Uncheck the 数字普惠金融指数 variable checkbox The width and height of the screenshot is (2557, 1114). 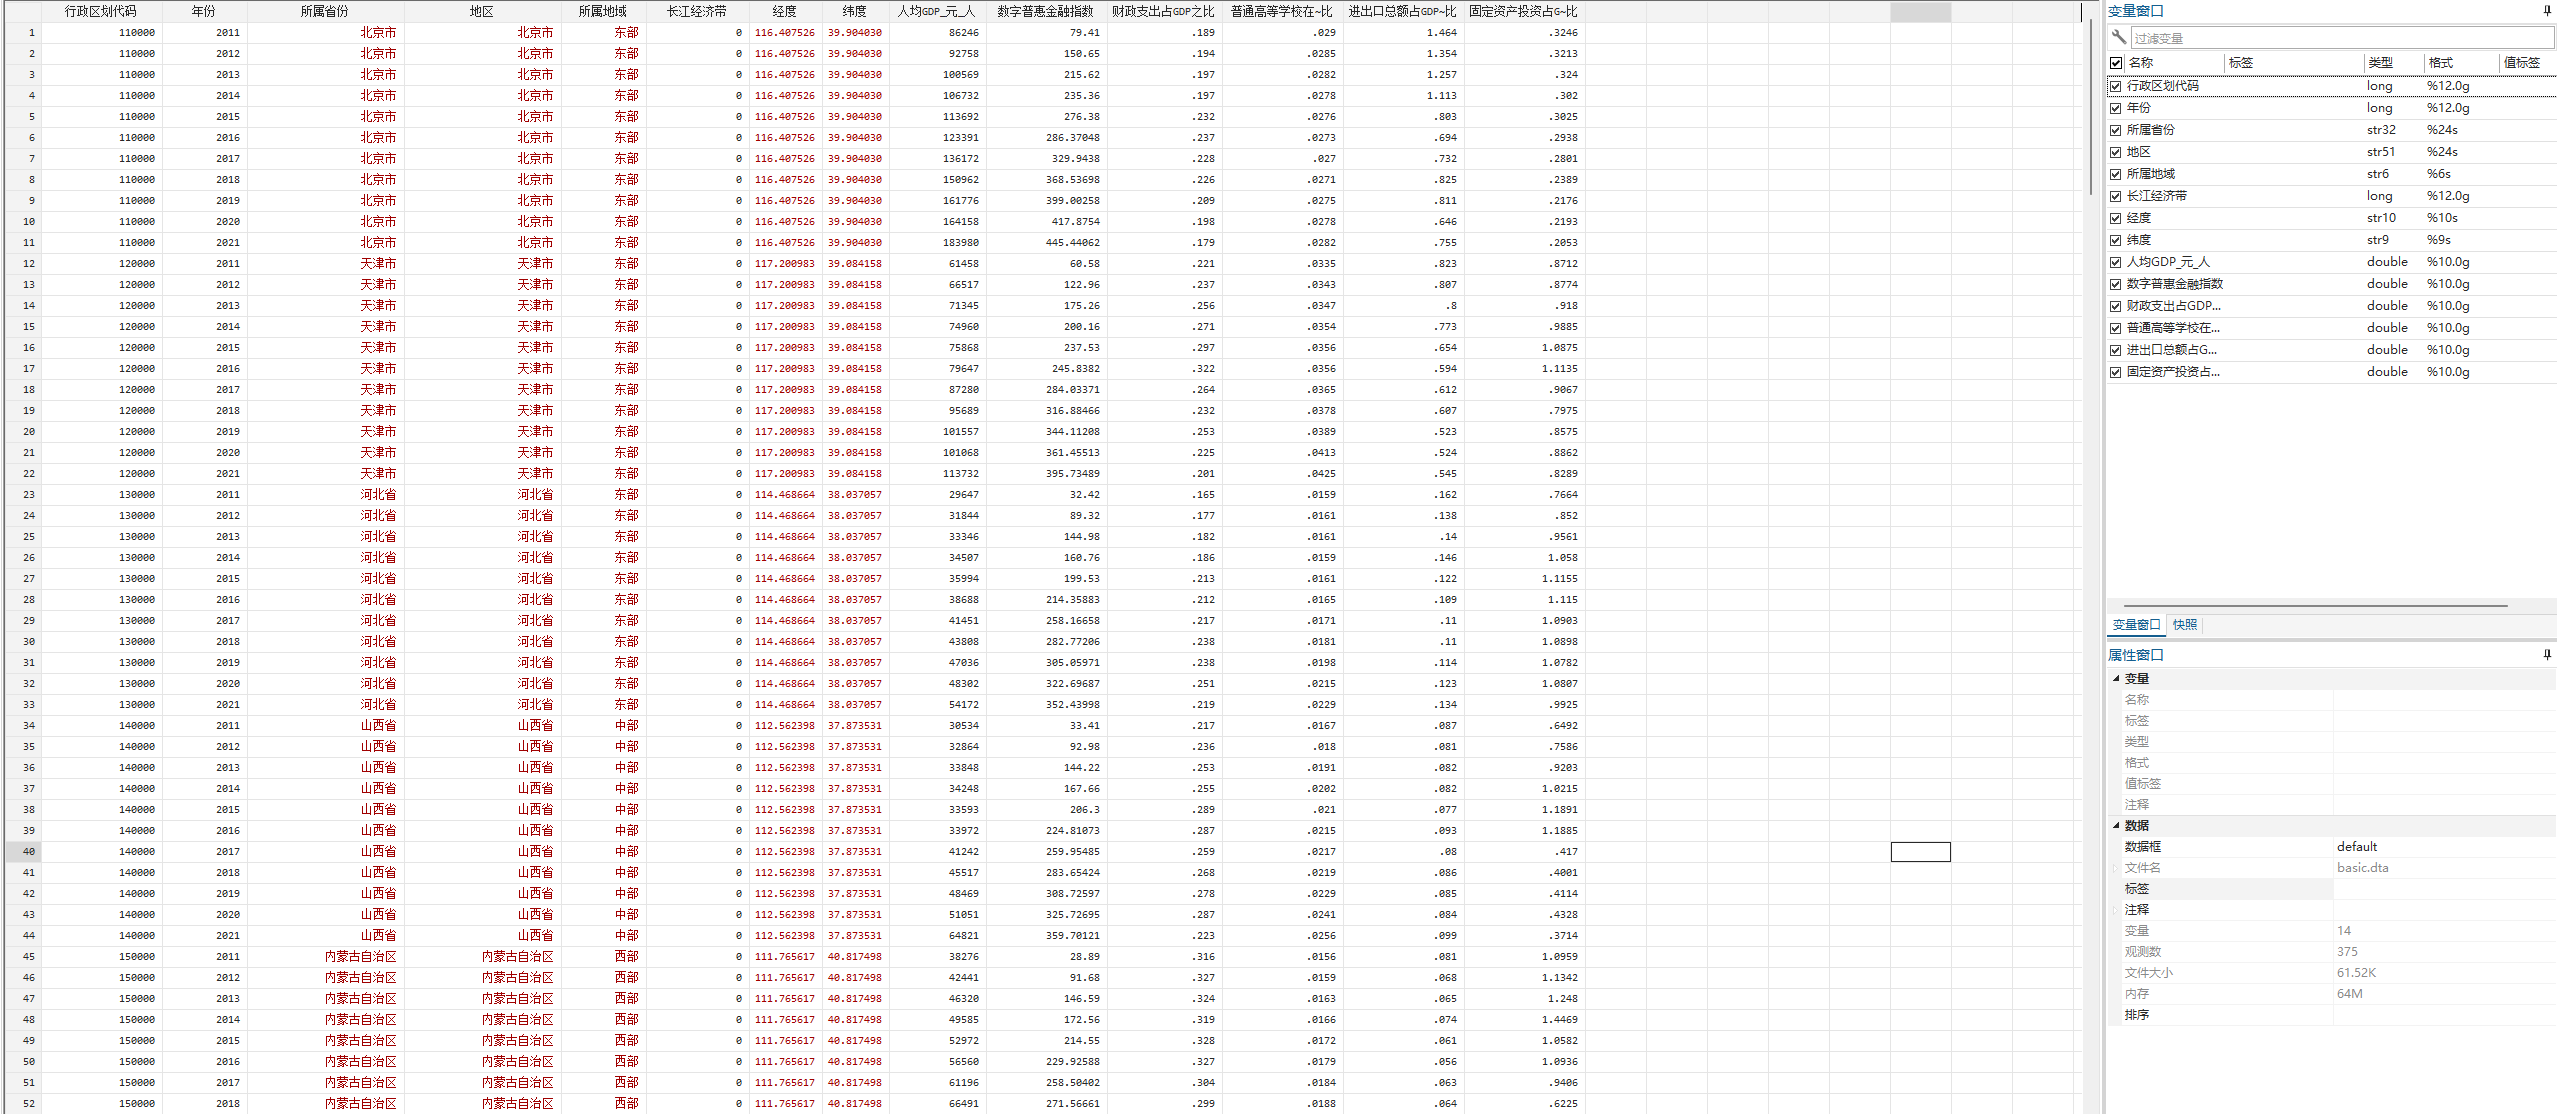click(2115, 284)
